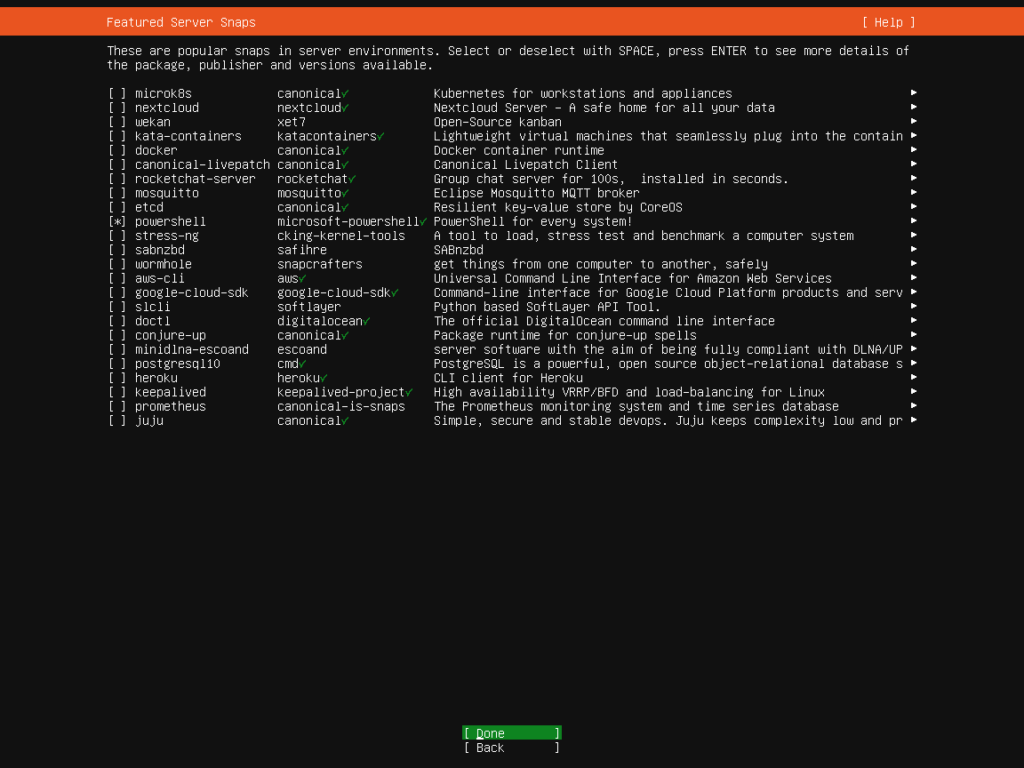Enable the juju snap checkbox
Screen dimensions: 1024x768
point(118,421)
